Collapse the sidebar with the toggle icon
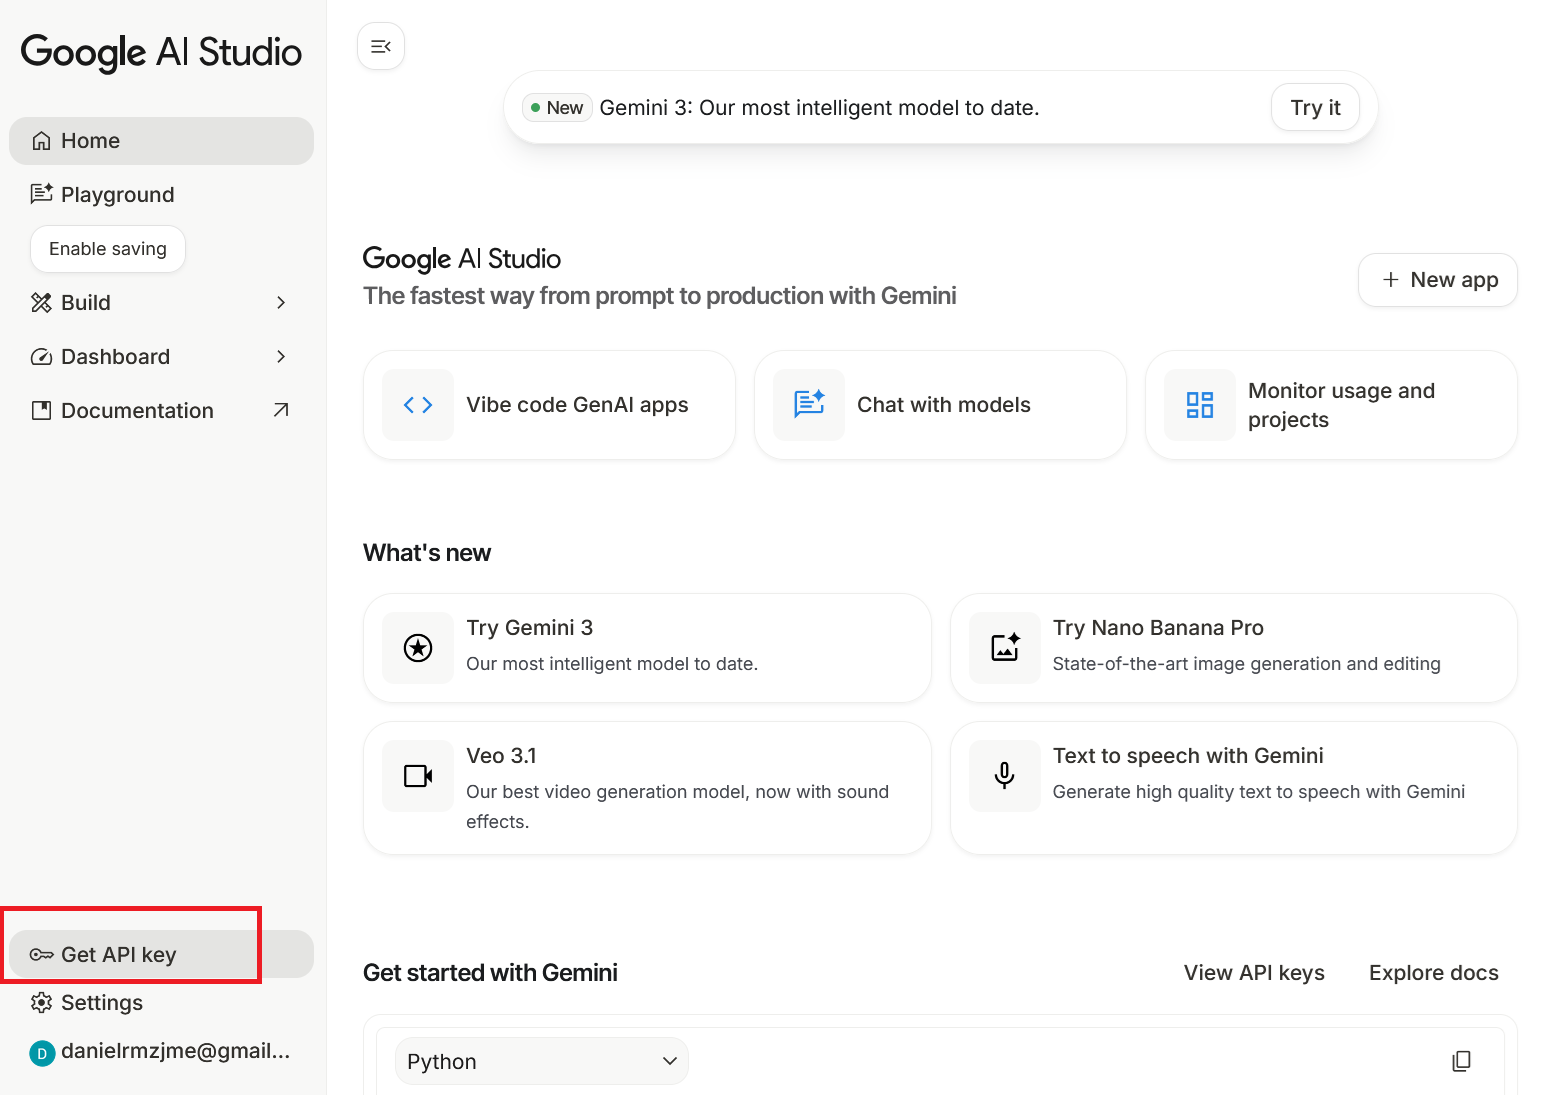This screenshot has width=1550, height=1095. tap(381, 46)
